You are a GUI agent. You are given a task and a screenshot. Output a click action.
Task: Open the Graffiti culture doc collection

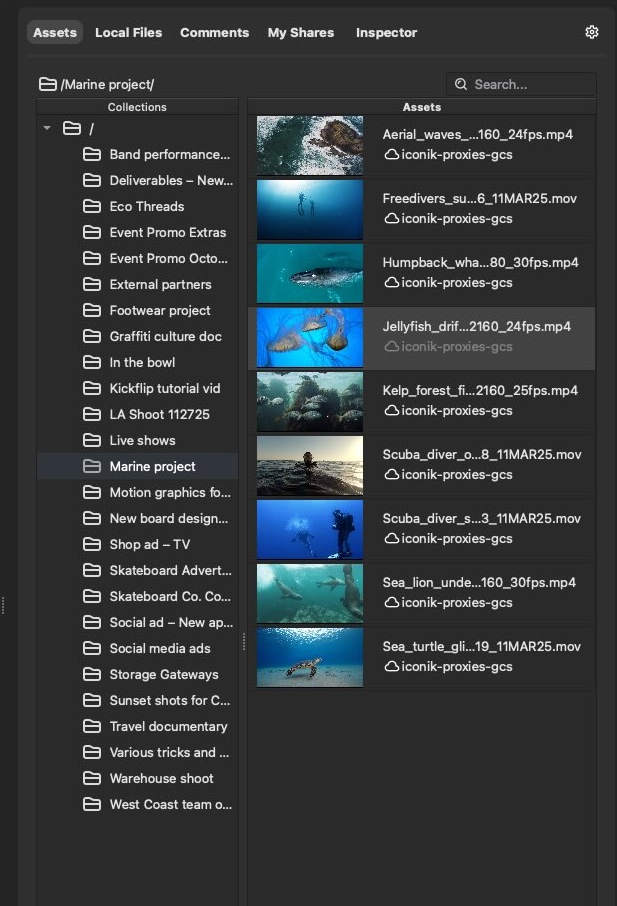tap(165, 337)
